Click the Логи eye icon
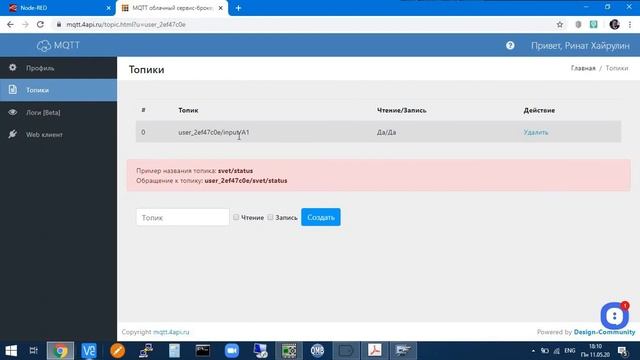This screenshot has height=360, width=640. [x=13, y=112]
